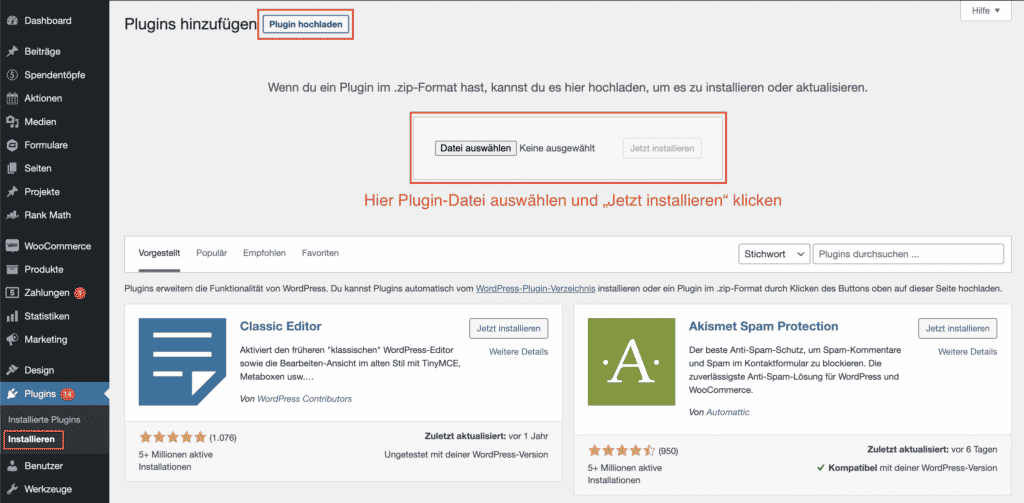Open the Classic Editor title link

[281, 326]
